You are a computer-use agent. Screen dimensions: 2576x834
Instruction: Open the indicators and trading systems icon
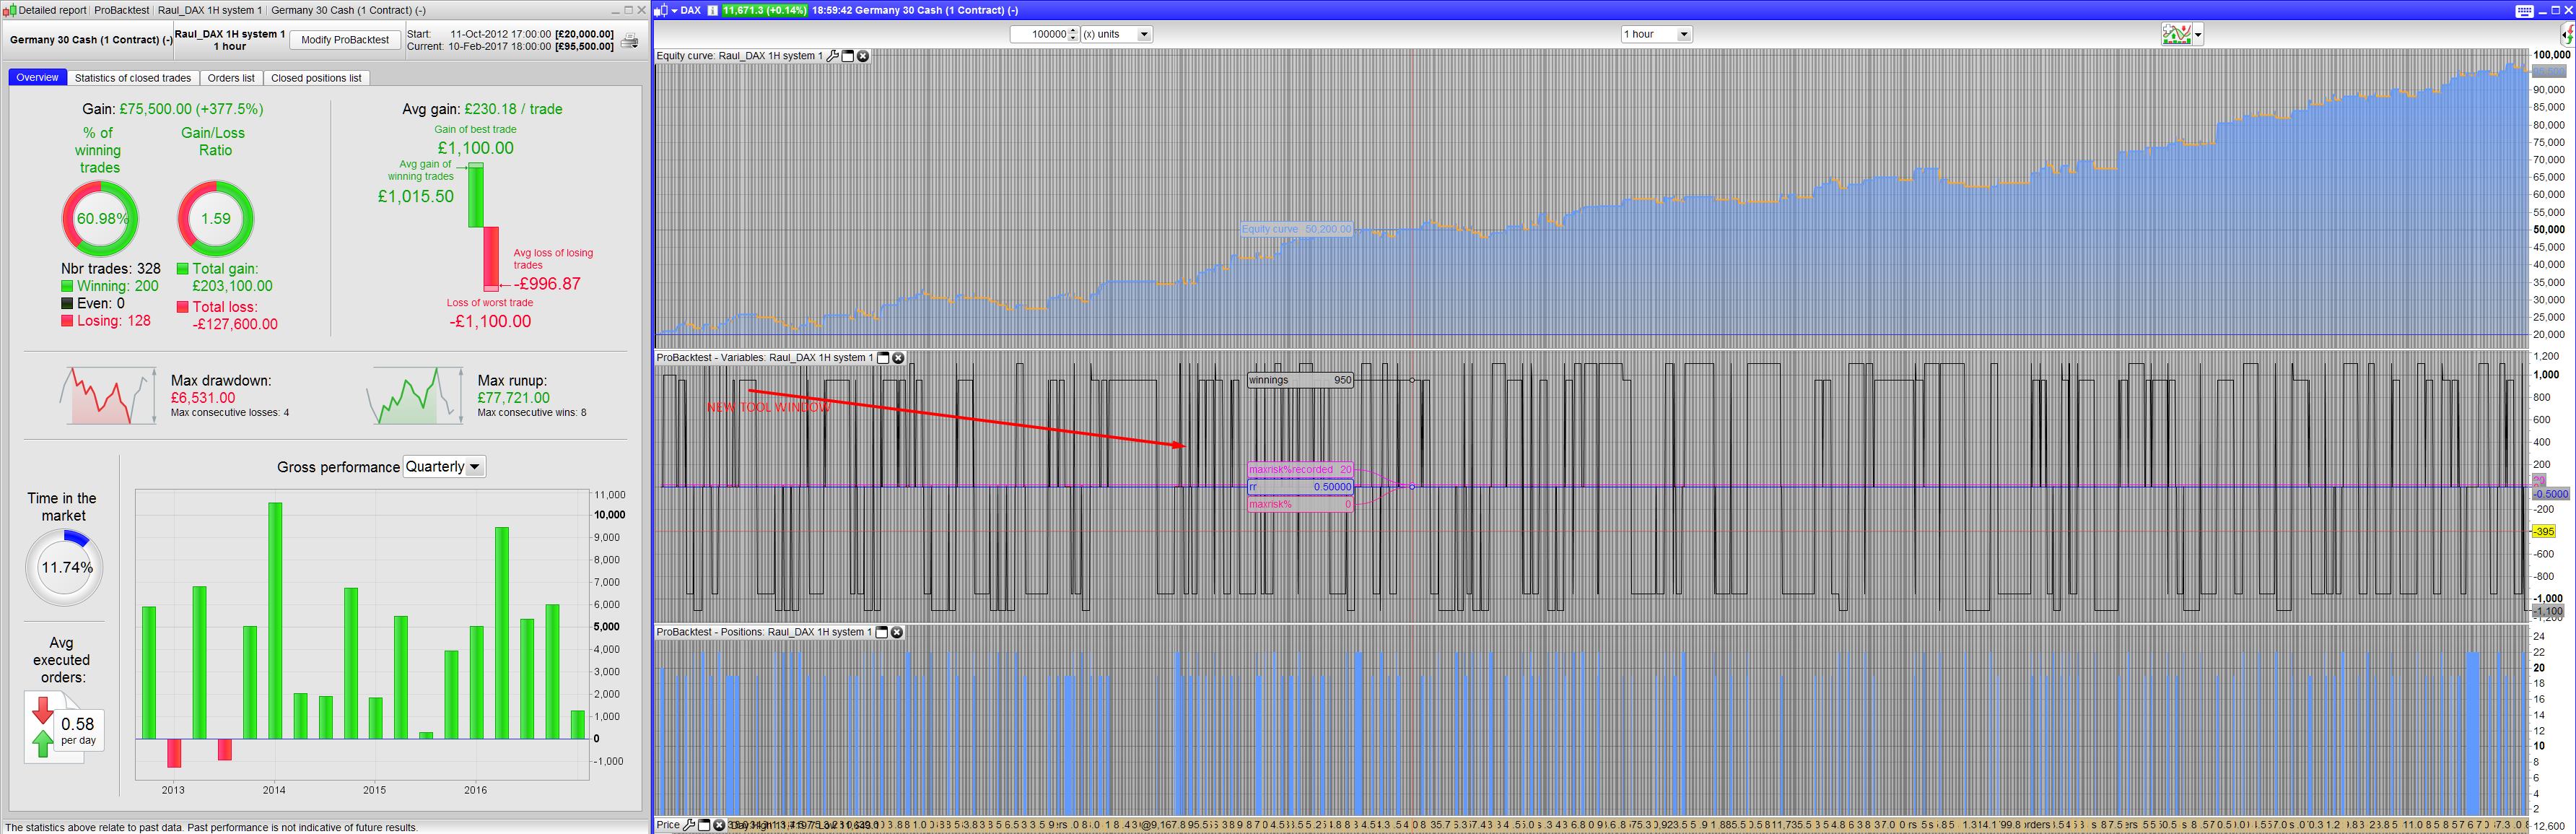point(2176,34)
